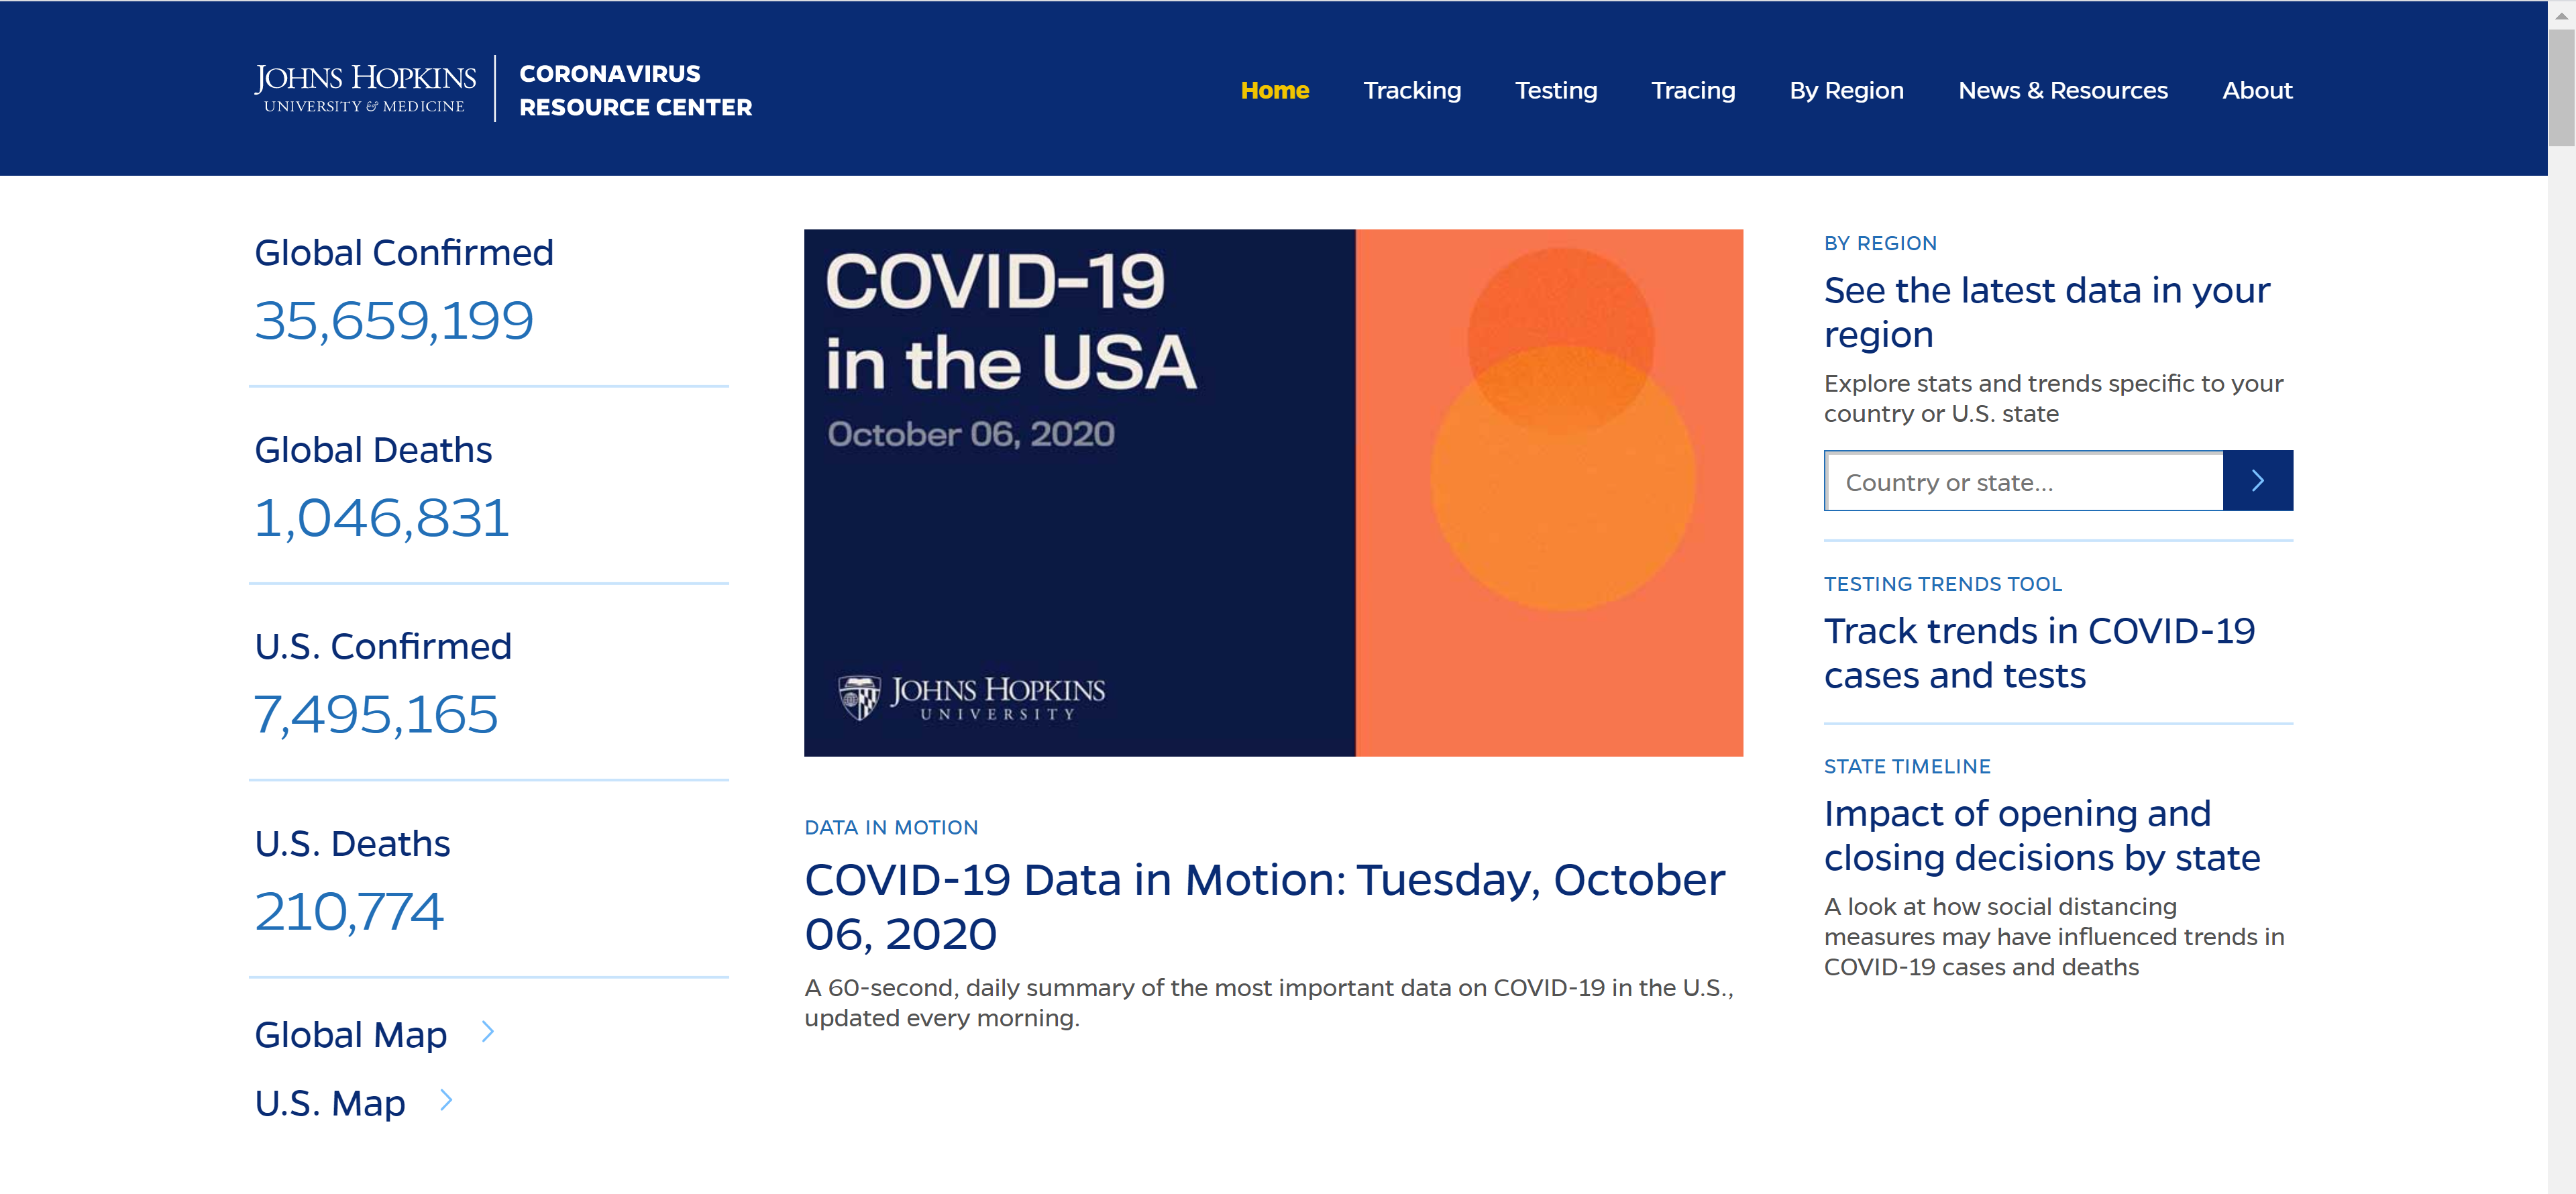Click the scrollbar up arrow at the top right

point(2561,15)
